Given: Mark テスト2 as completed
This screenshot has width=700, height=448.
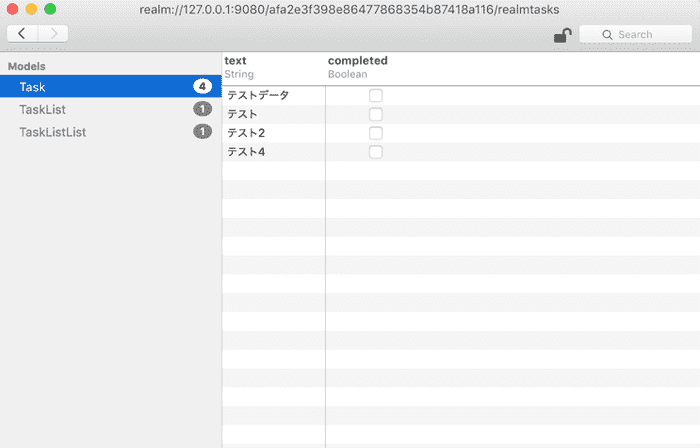Looking at the screenshot, I should pyautogui.click(x=376, y=133).
